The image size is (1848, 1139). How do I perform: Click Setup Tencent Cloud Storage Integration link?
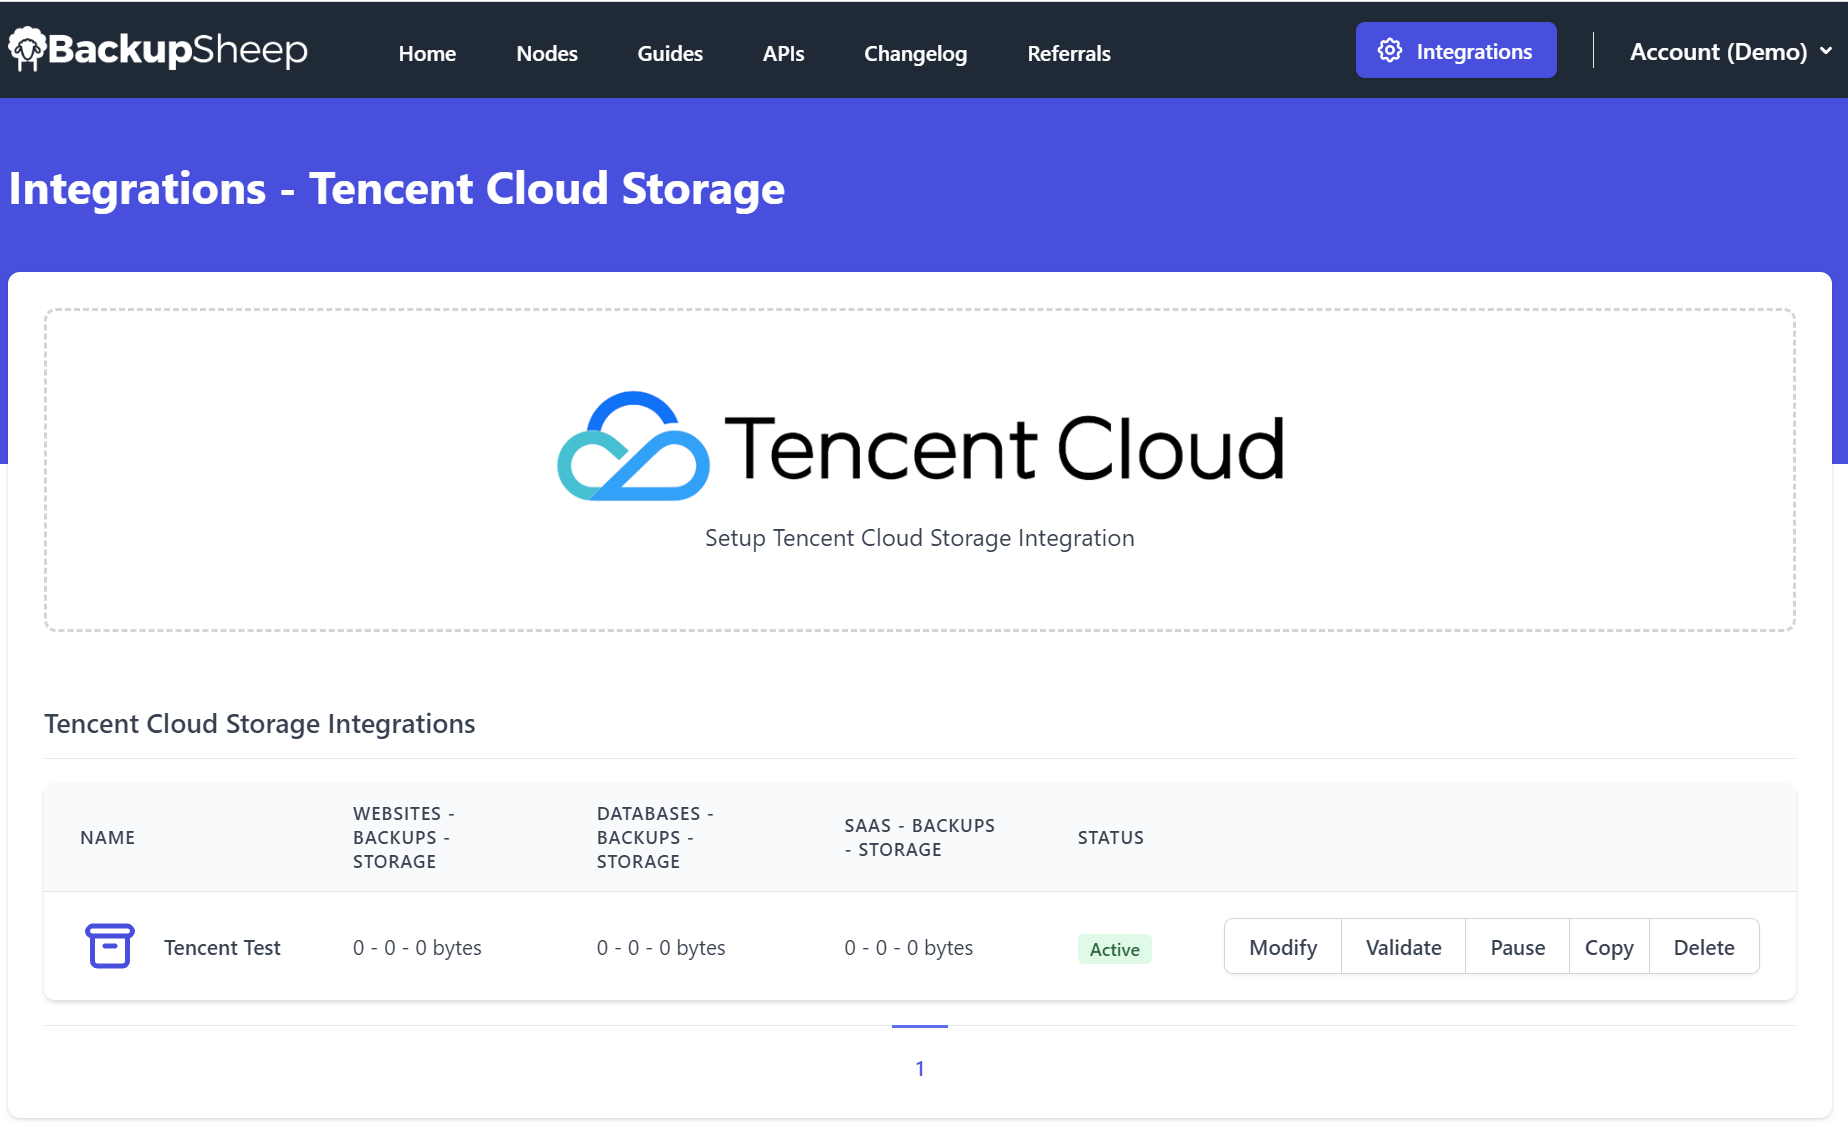click(x=920, y=538)
